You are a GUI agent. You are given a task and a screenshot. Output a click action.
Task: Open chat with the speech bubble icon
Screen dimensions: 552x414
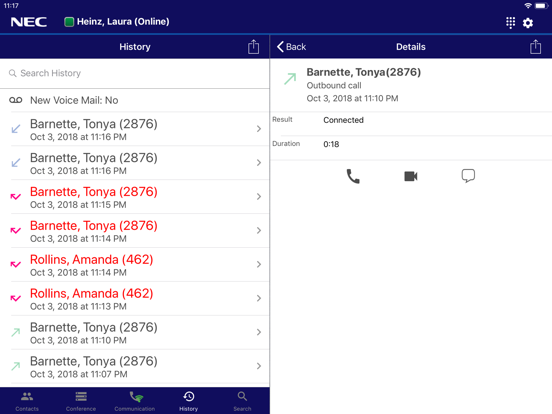click(x=468, y=176)
